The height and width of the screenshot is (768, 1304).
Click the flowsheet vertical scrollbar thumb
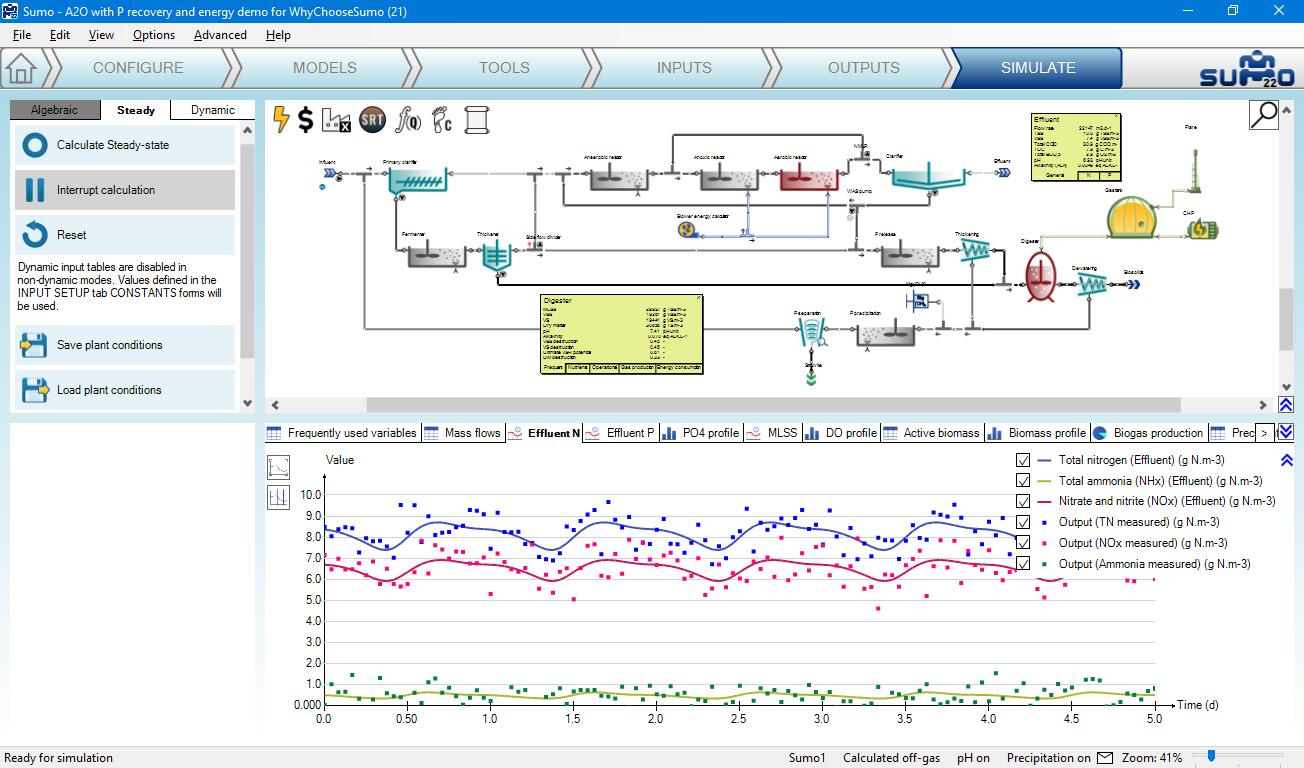pyautogui.click(x=1286, y=320)
